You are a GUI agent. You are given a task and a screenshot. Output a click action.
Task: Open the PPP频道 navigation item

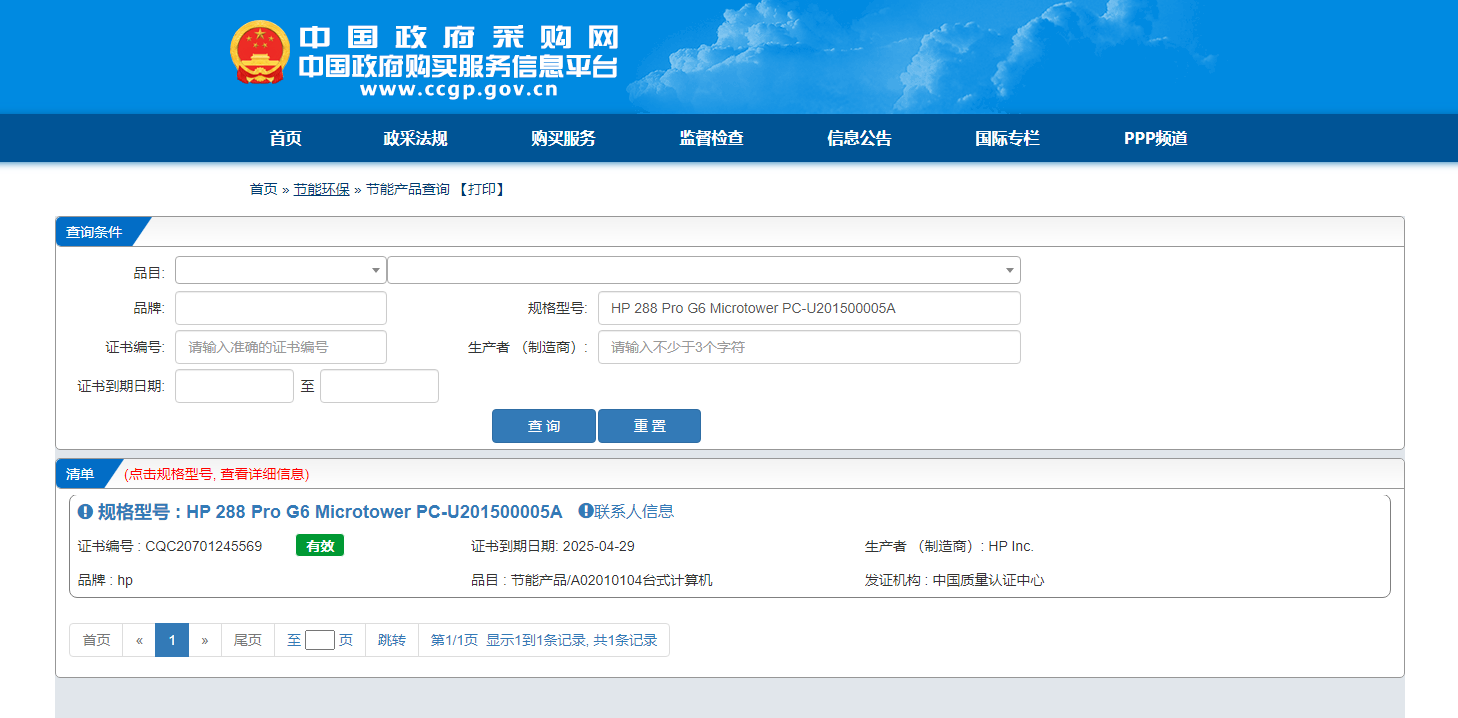[1155, 139]
